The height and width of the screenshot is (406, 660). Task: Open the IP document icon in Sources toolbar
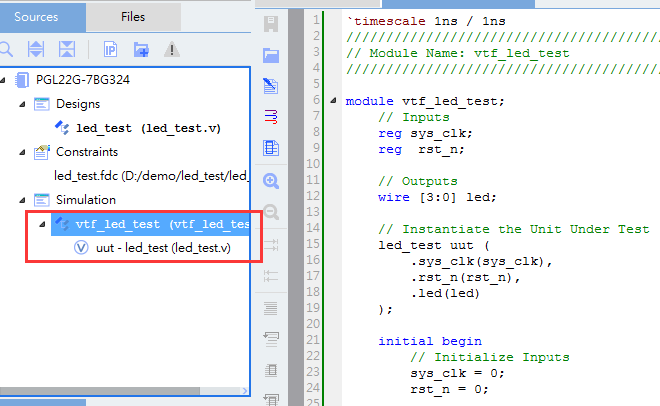pyautogui.click(x=110, y=50)
